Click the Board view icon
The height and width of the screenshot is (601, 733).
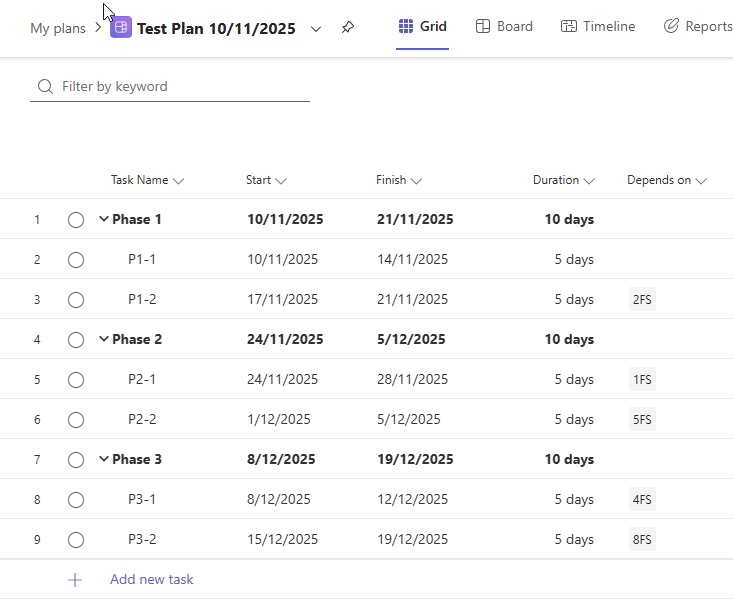[x=482, y=27]
